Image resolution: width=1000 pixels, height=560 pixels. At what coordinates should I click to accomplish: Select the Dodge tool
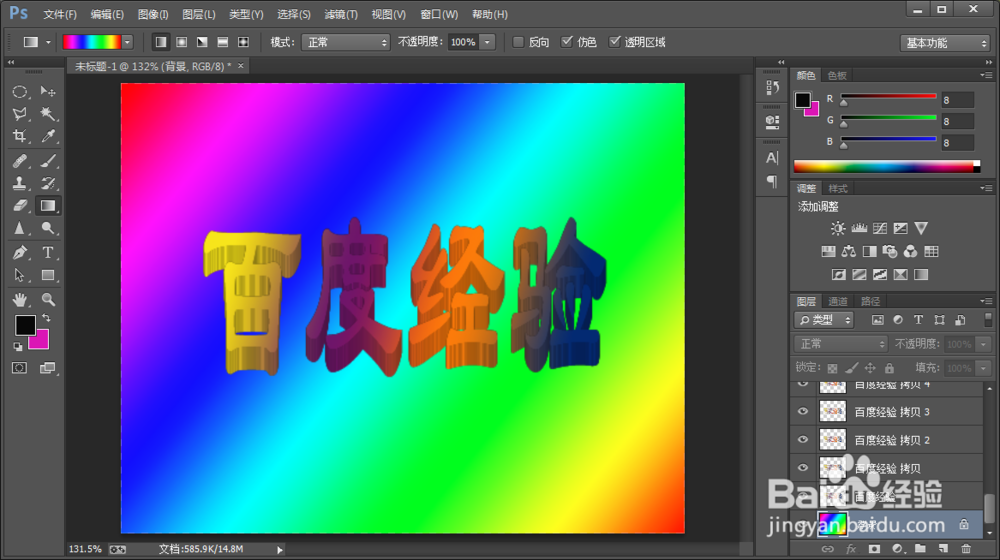[48, 228]
